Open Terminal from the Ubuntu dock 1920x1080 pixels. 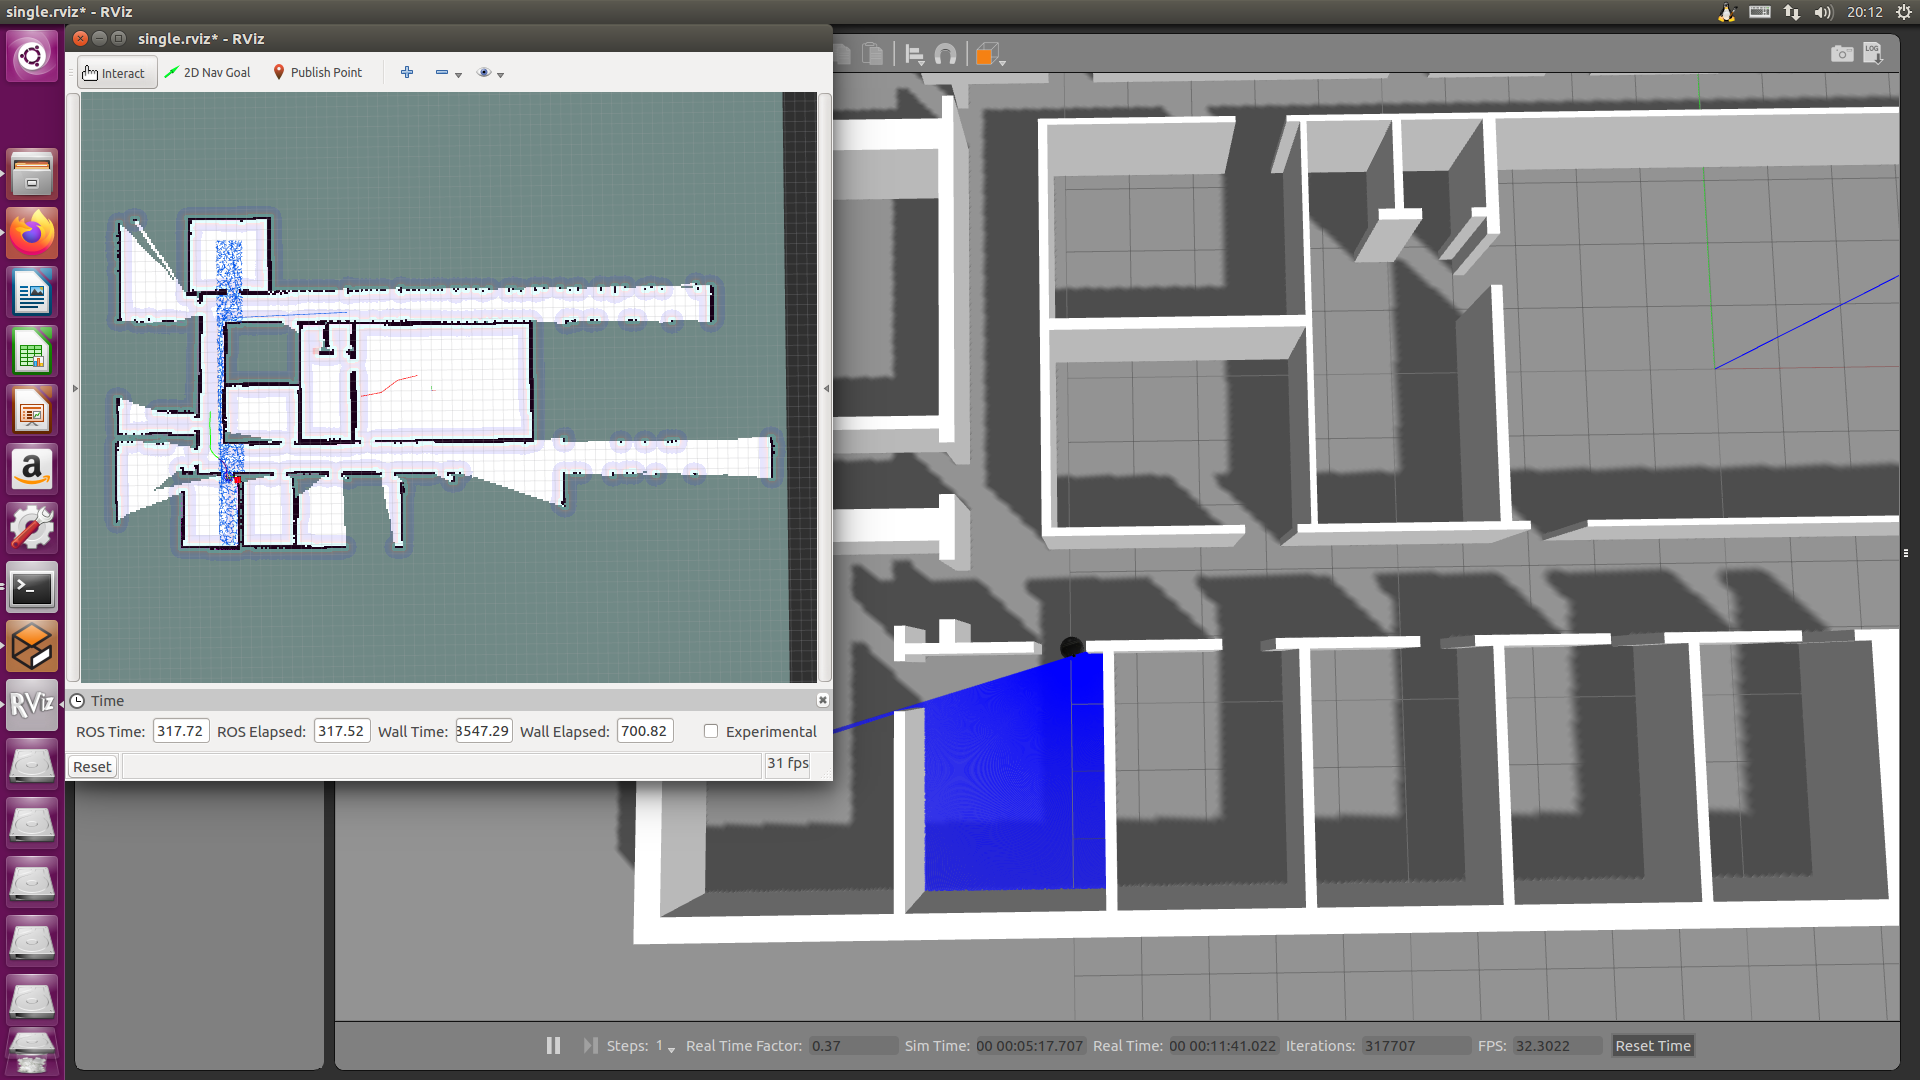tap(32, 588)
